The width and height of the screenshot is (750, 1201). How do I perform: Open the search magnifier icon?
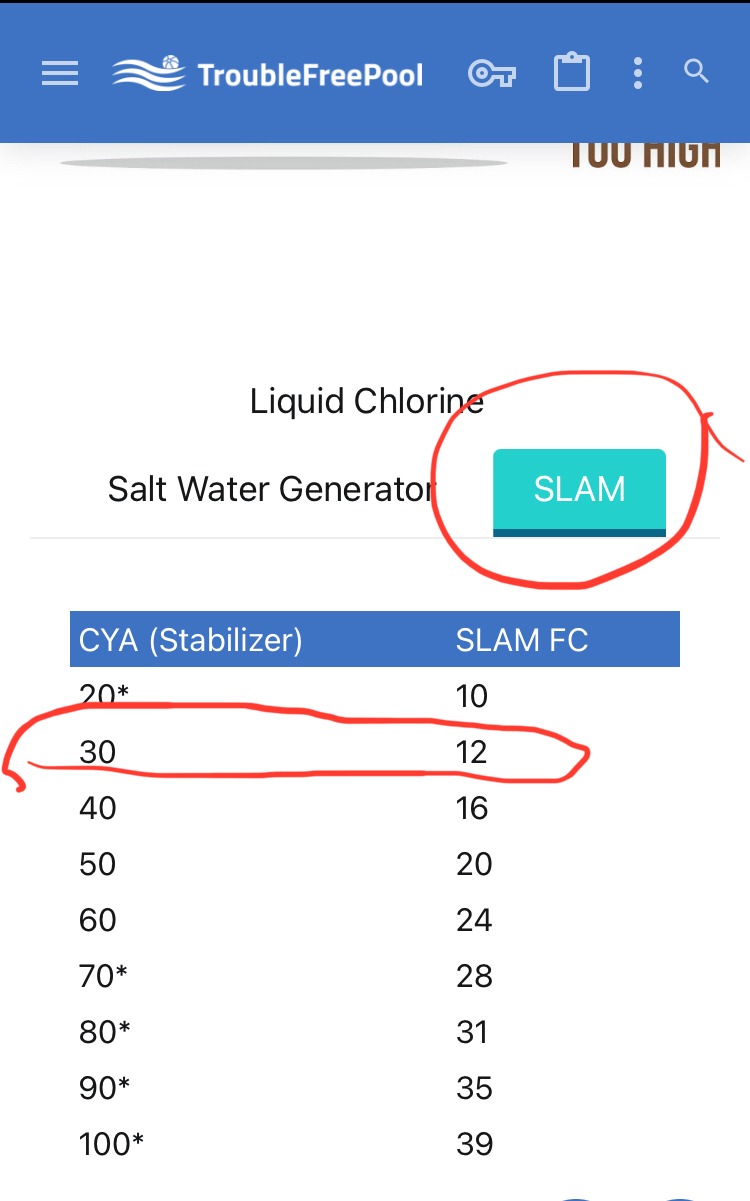(696, 72)
